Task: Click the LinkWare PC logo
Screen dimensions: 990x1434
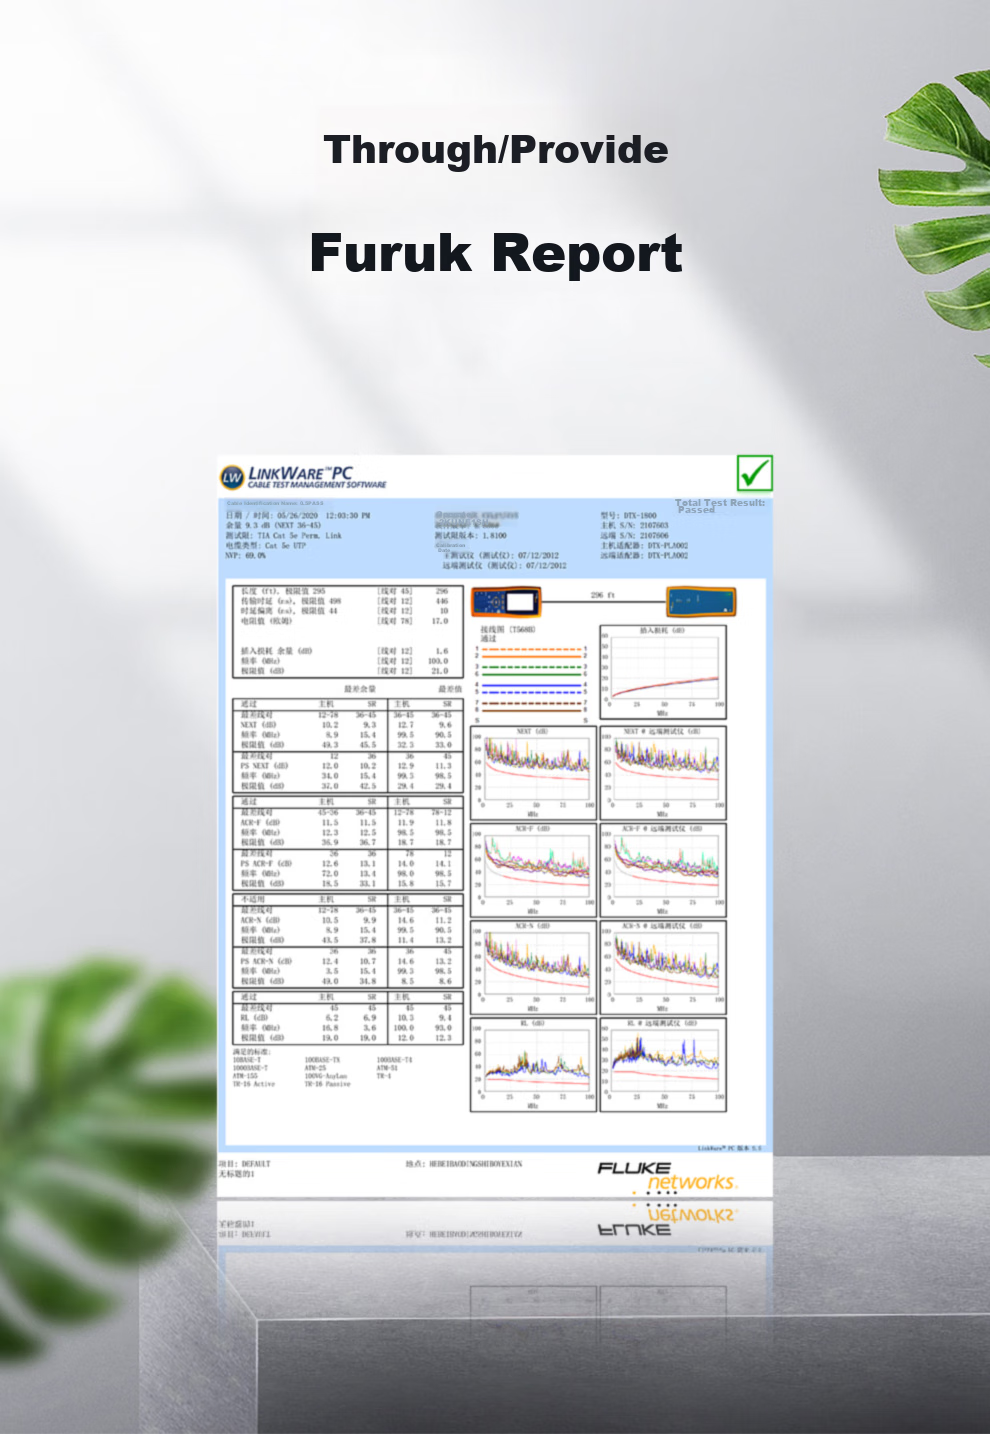Action: click(303, 476)
